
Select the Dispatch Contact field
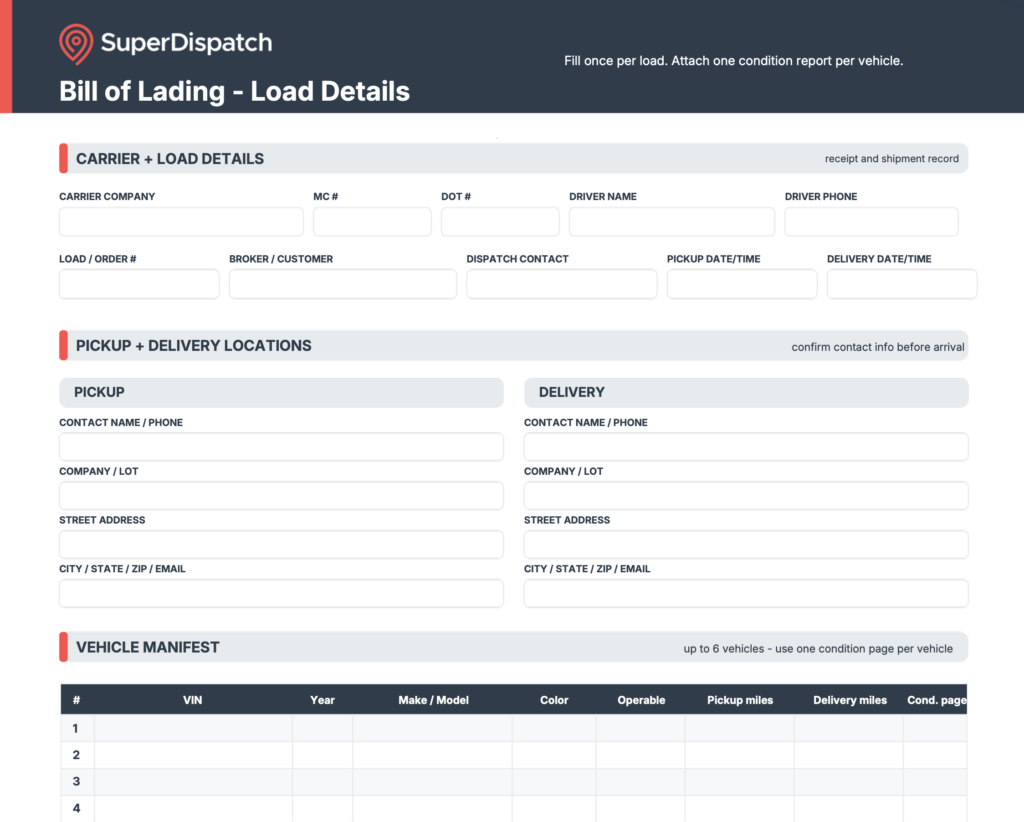click(562, 284)
